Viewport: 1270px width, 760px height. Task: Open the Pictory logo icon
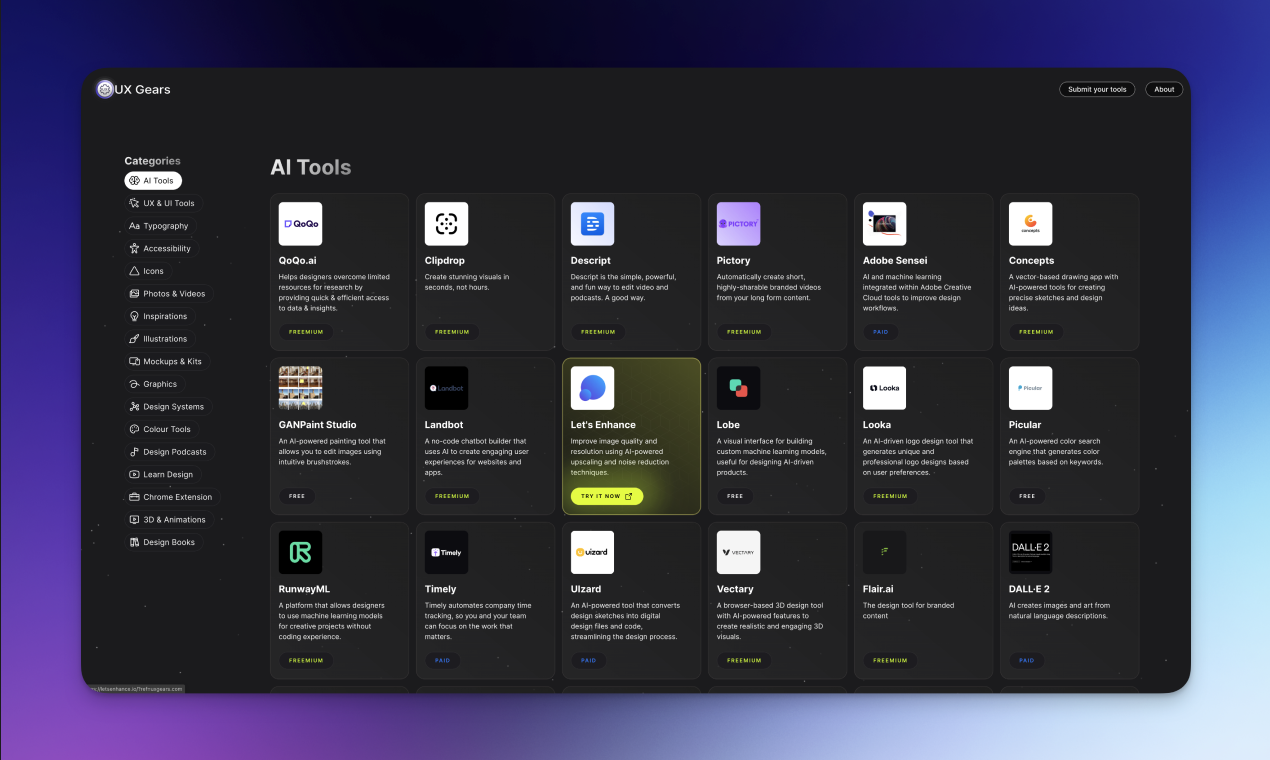click(738, 224)
